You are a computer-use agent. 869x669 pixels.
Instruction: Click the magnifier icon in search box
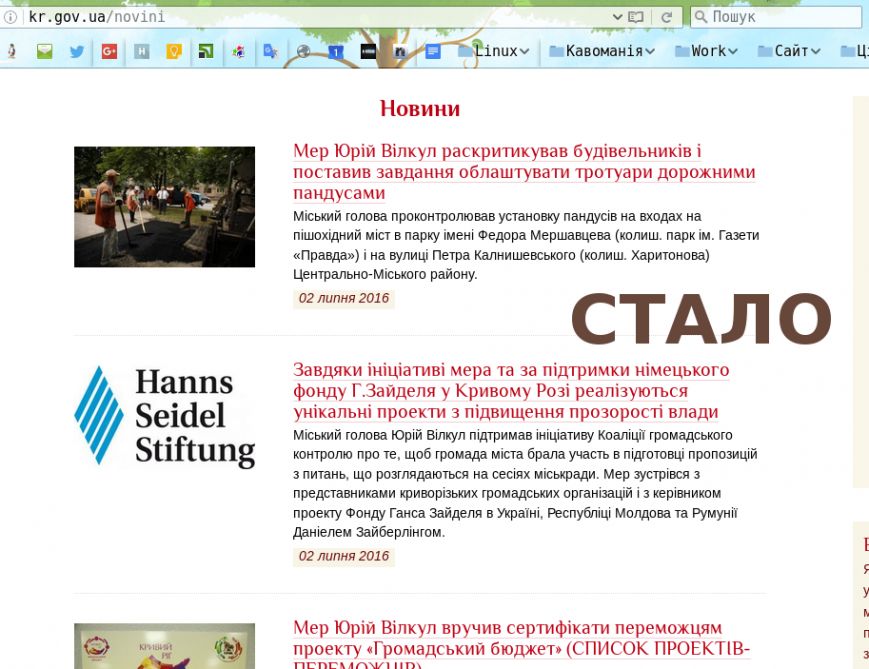(701, 17)
